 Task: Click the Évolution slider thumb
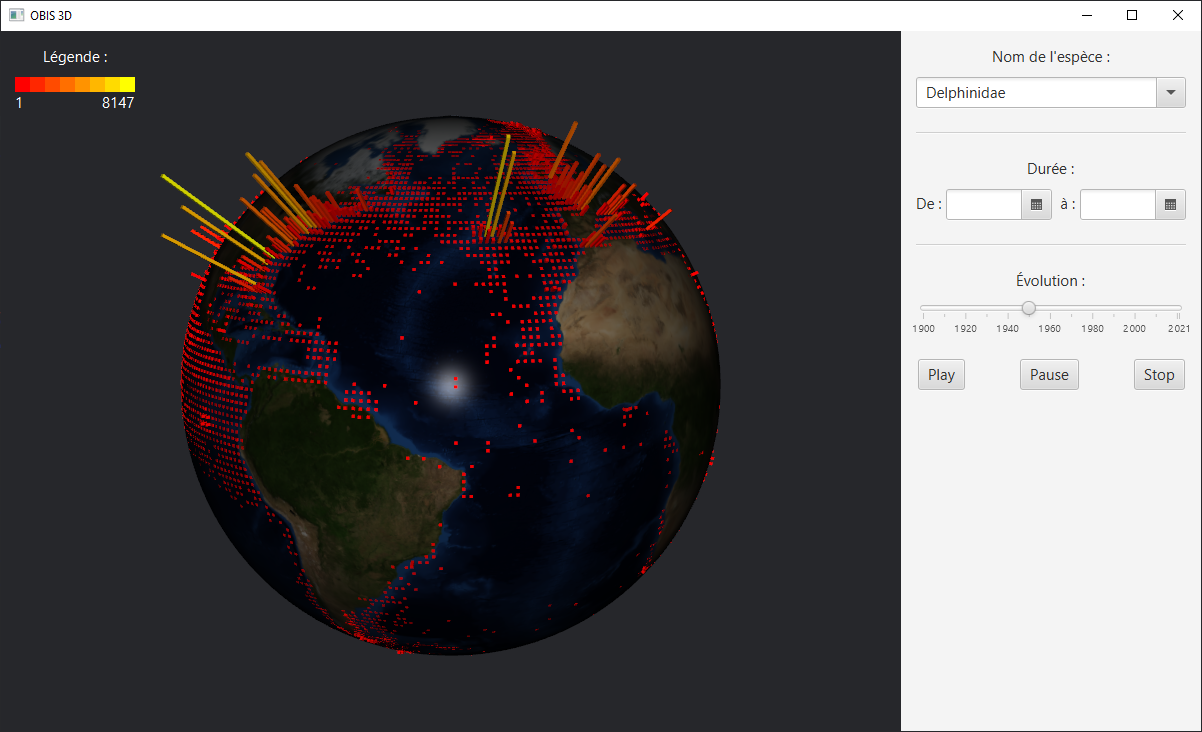1028,308
